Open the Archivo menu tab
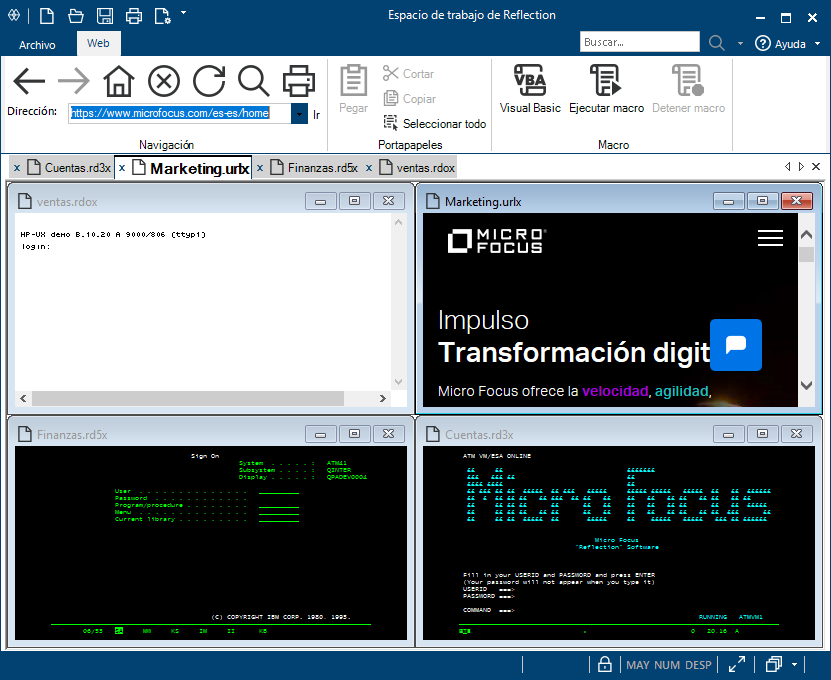Viewport: 831px width, 680px height. click(38, 45)
